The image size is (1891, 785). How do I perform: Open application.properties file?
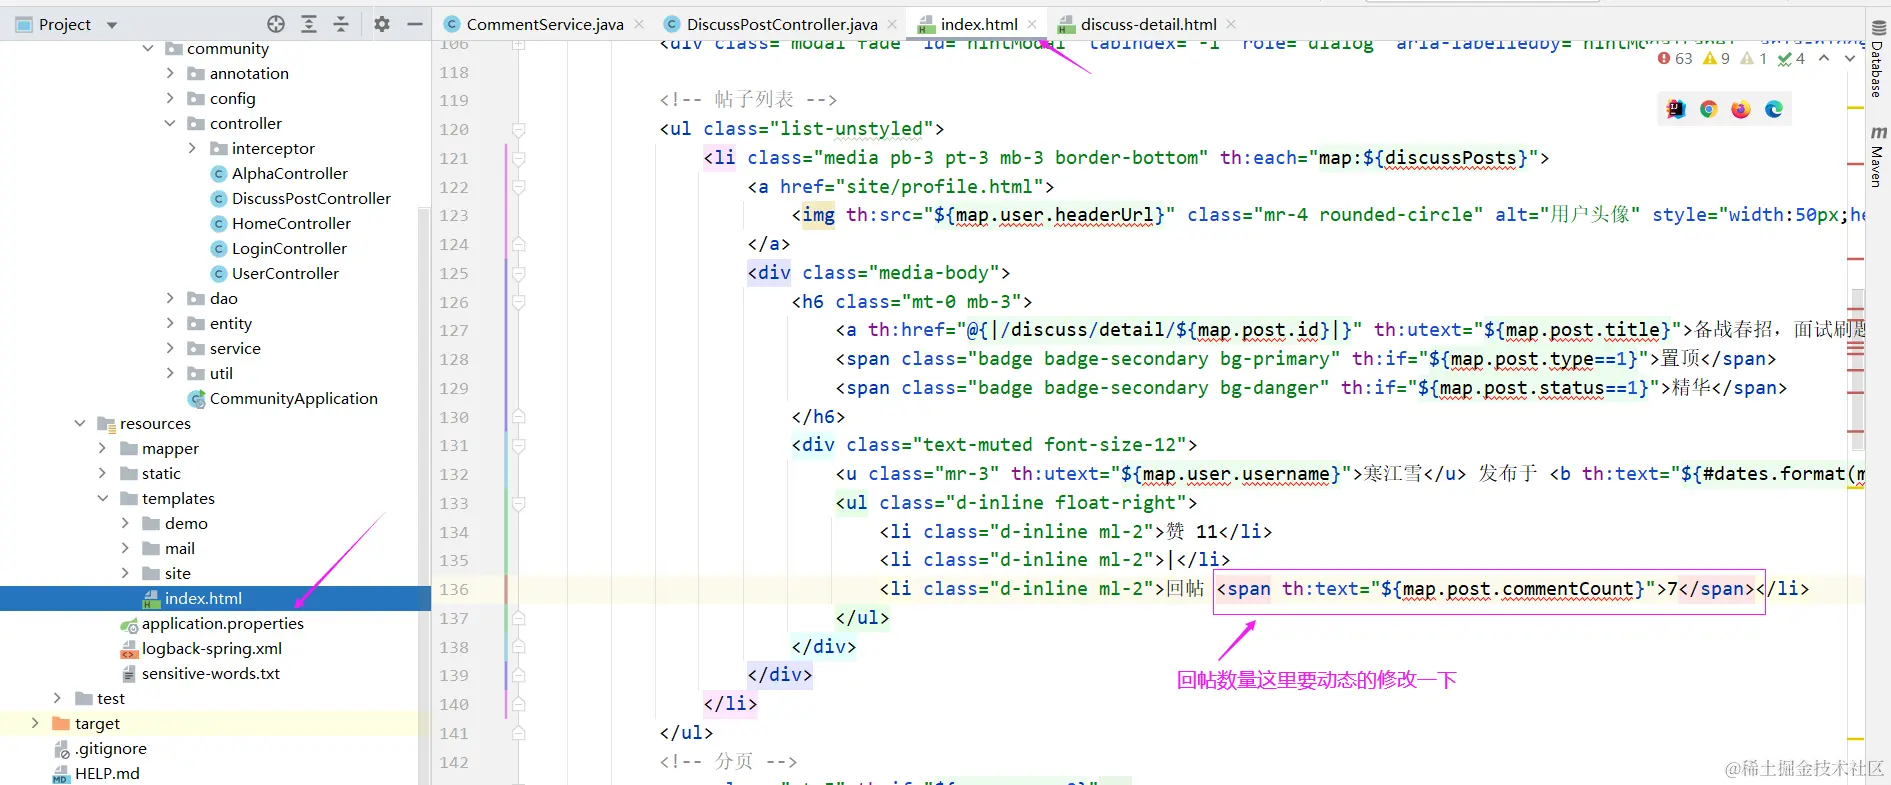[212, 623]
